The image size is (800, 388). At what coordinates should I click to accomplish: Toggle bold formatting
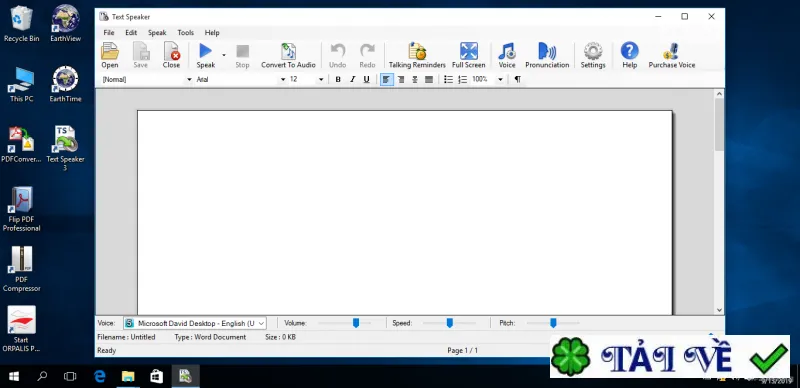point(338,80)
